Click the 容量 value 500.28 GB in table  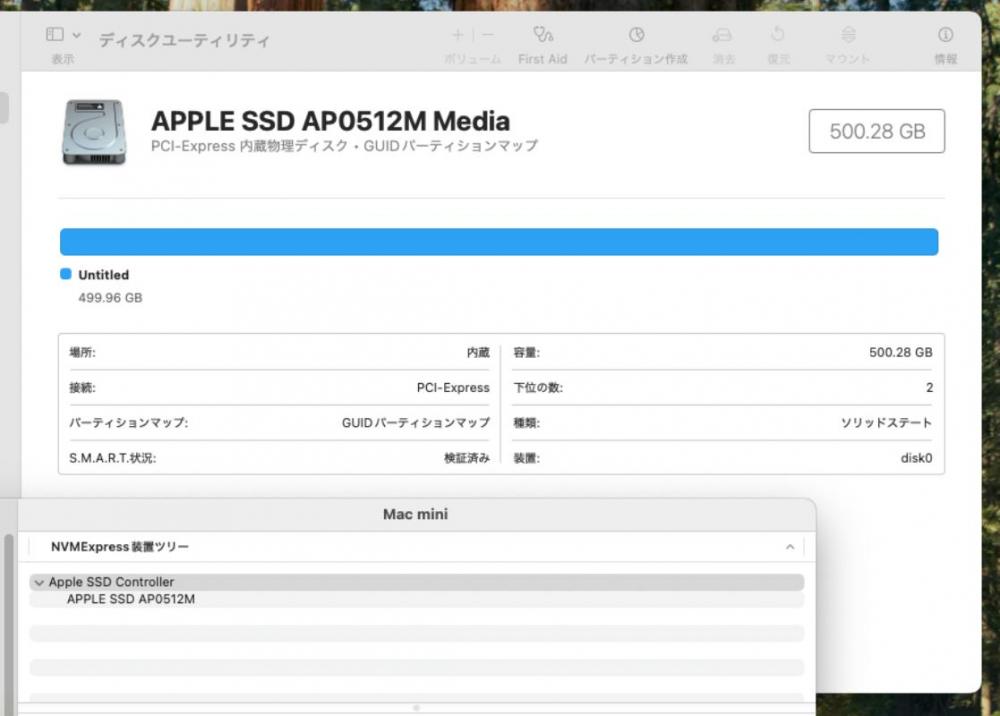(901, 353)
